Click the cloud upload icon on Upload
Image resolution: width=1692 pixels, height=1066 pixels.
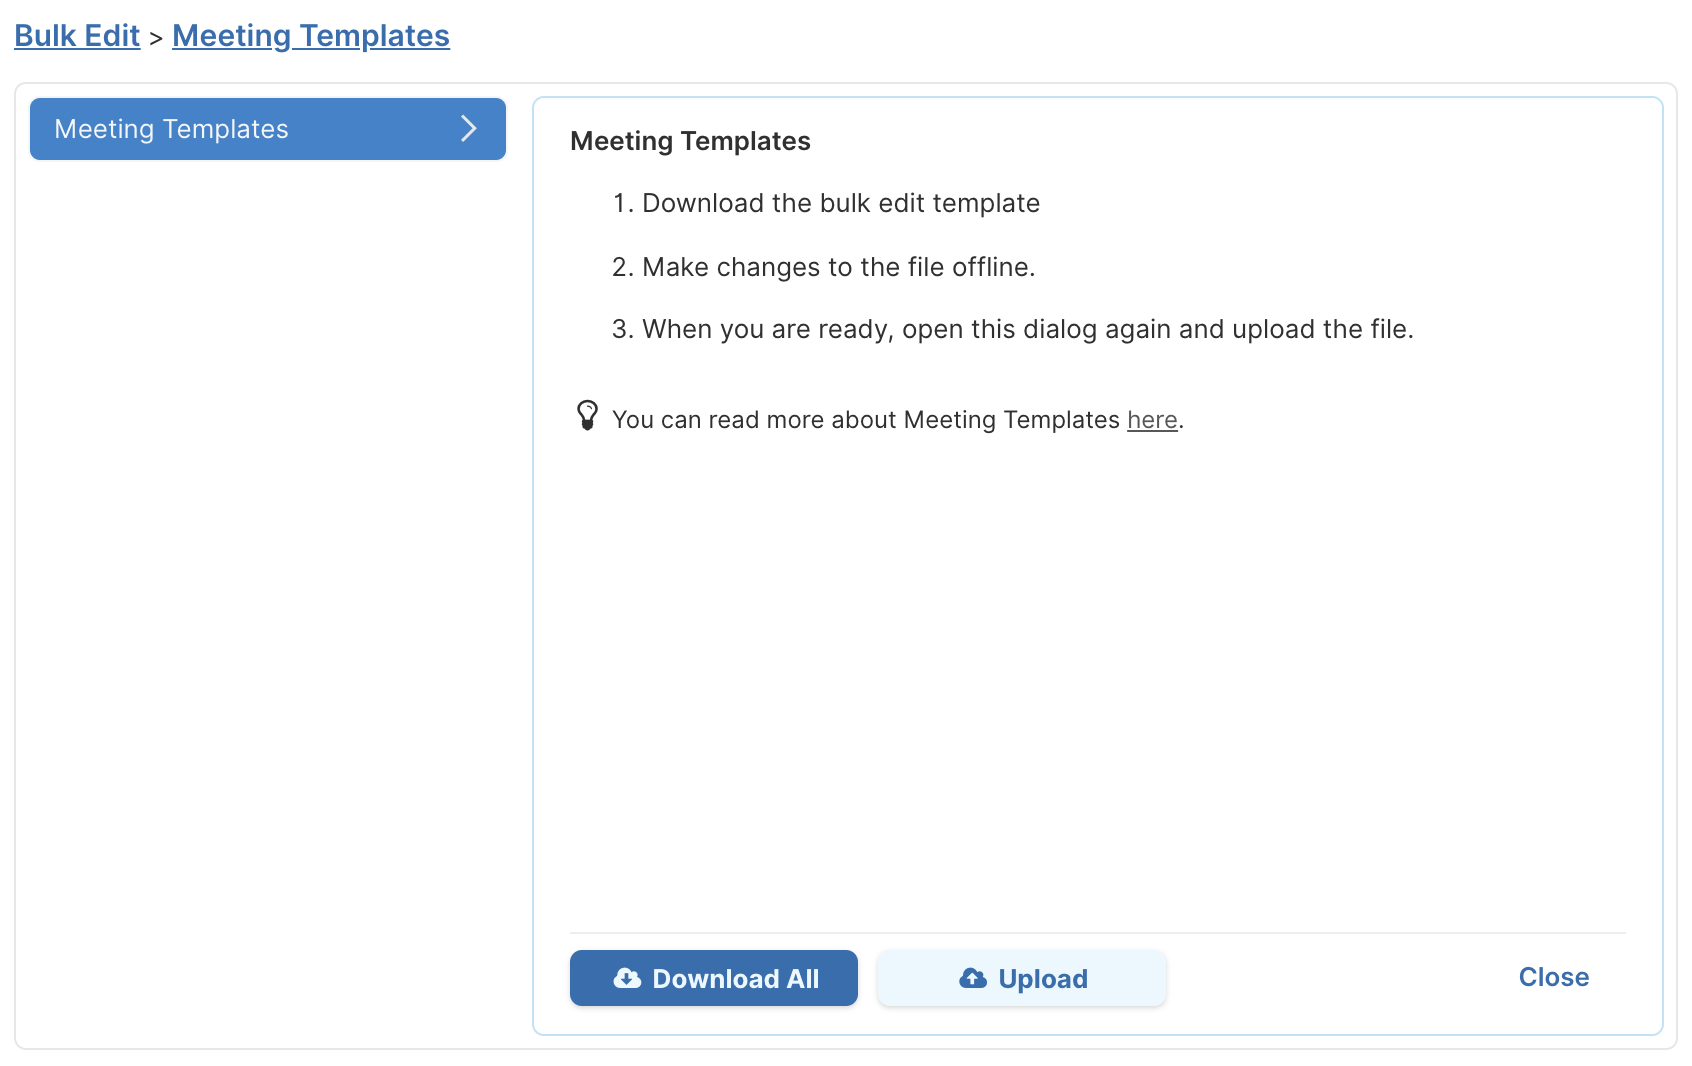pos(973,978)
